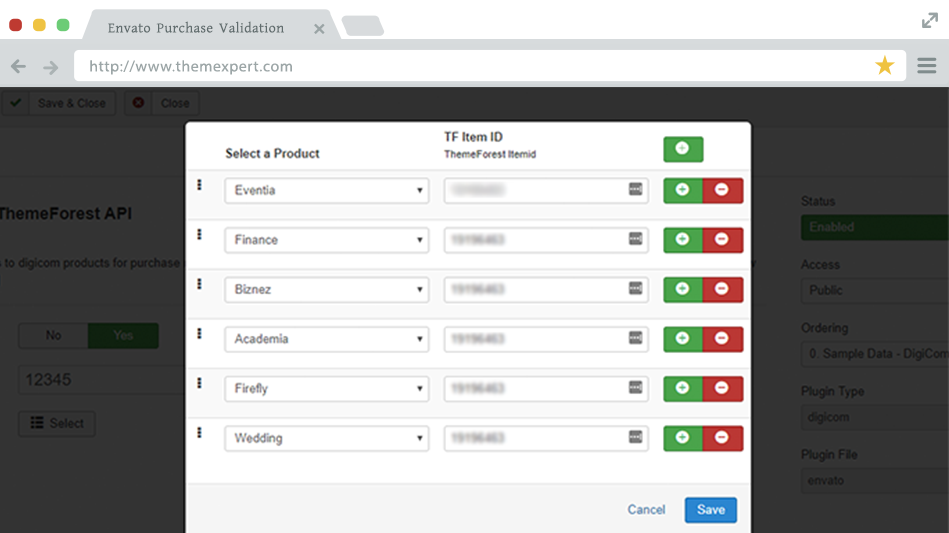949x533 pixels.
Task: Save the product mapping dialog
Action: [x=711, y=510]
